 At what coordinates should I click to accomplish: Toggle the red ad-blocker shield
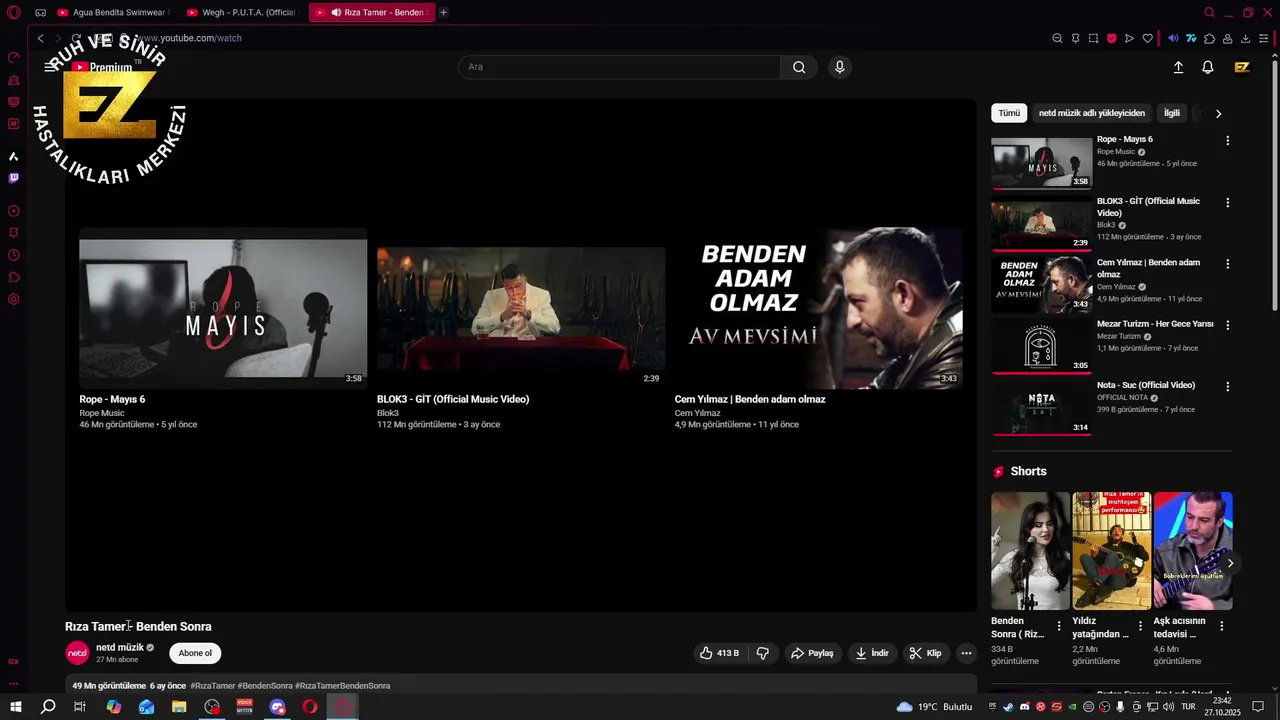(1111, 38)
